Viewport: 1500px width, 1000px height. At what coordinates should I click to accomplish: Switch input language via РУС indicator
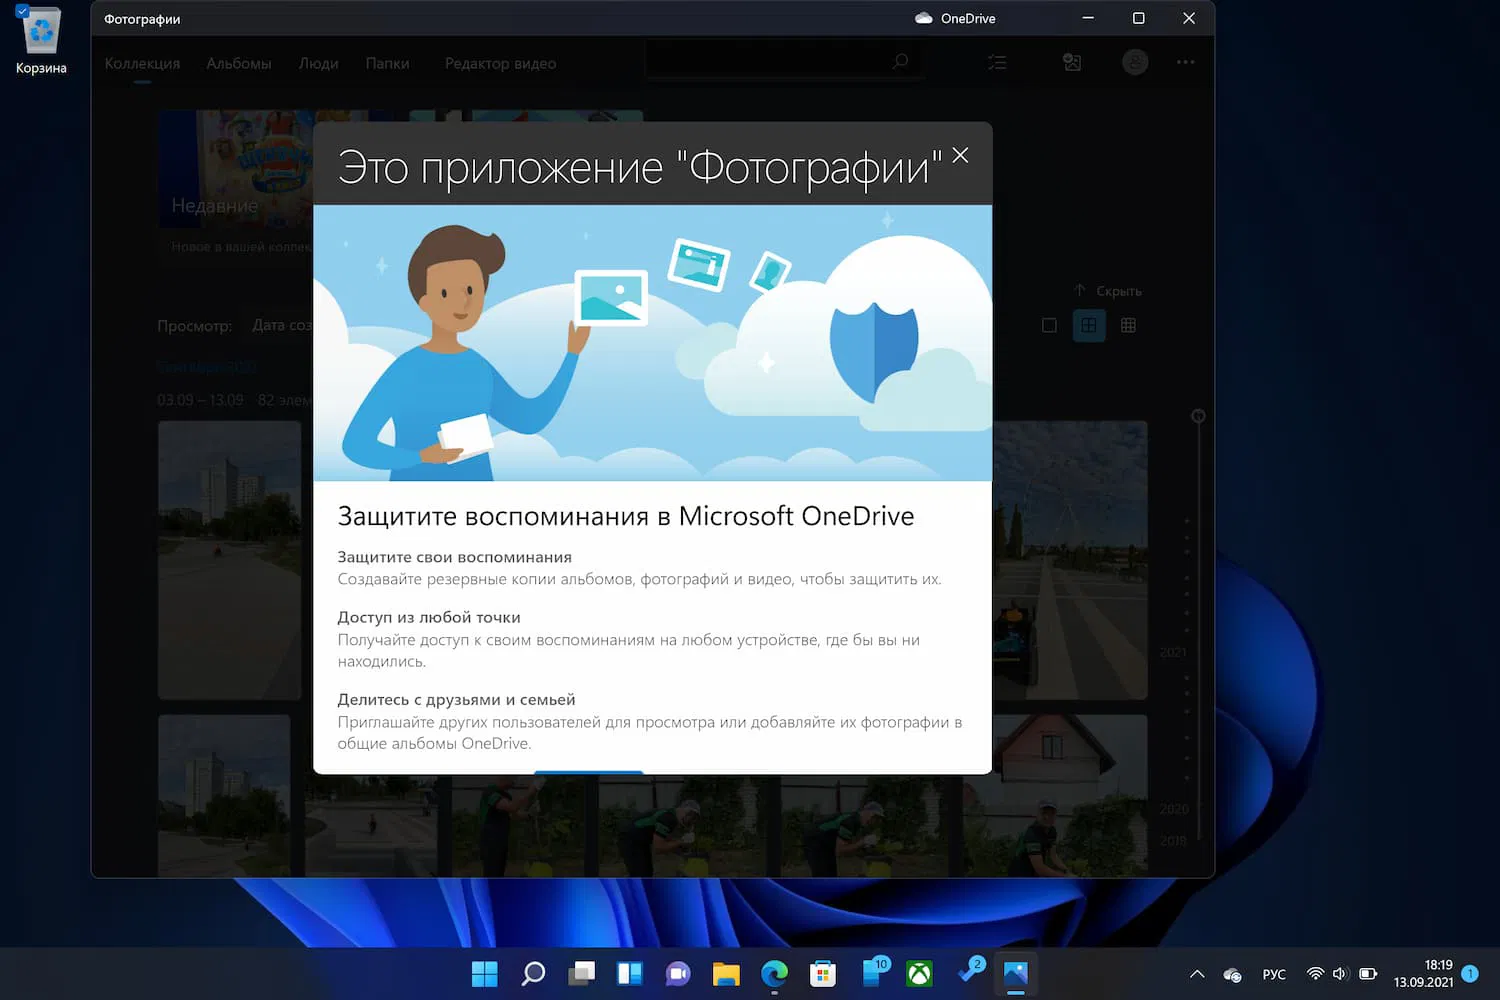(1274, 974)
